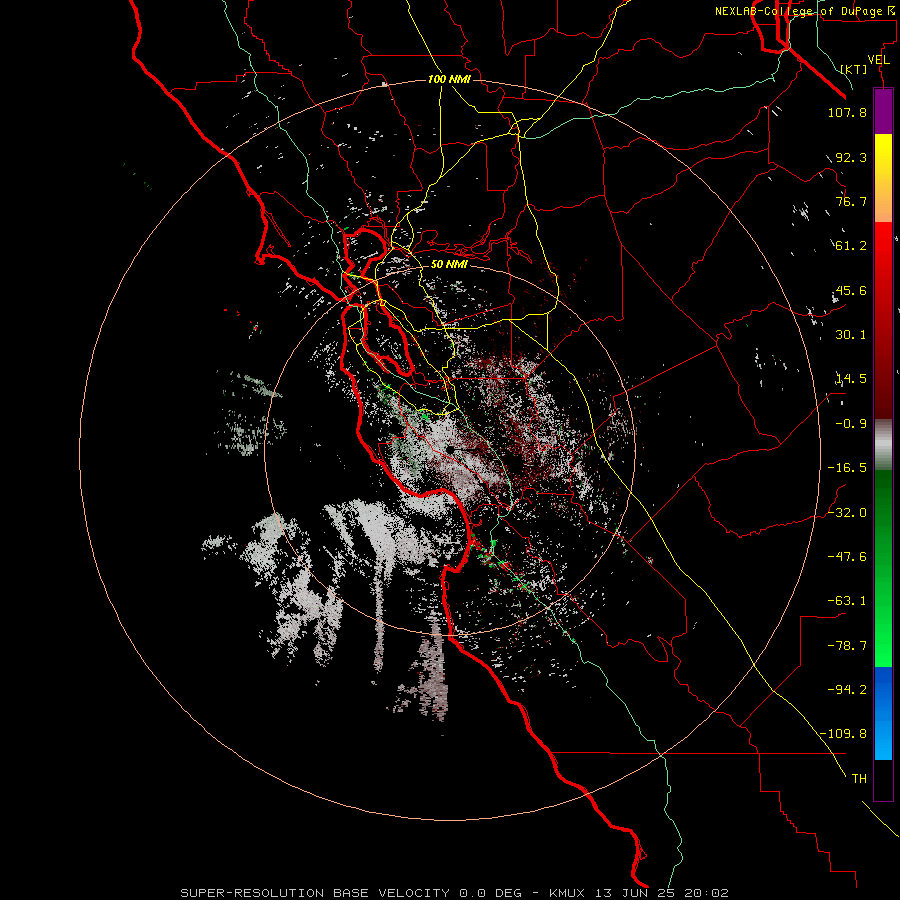Click the 14.5 value on the velocity scale
The height and width of the screenshot is (900, 900).
tap(851, 379)
